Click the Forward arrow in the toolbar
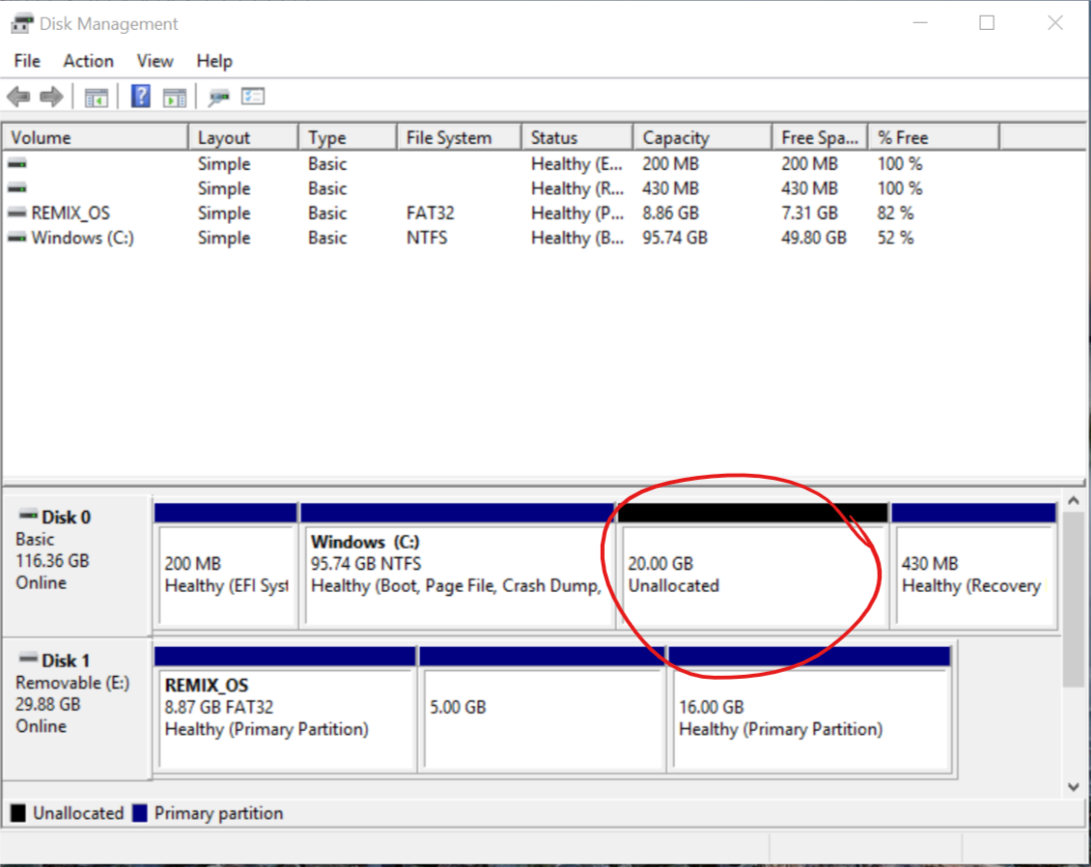Viewport: 1091px width, 867px height. tap(51, 97)
